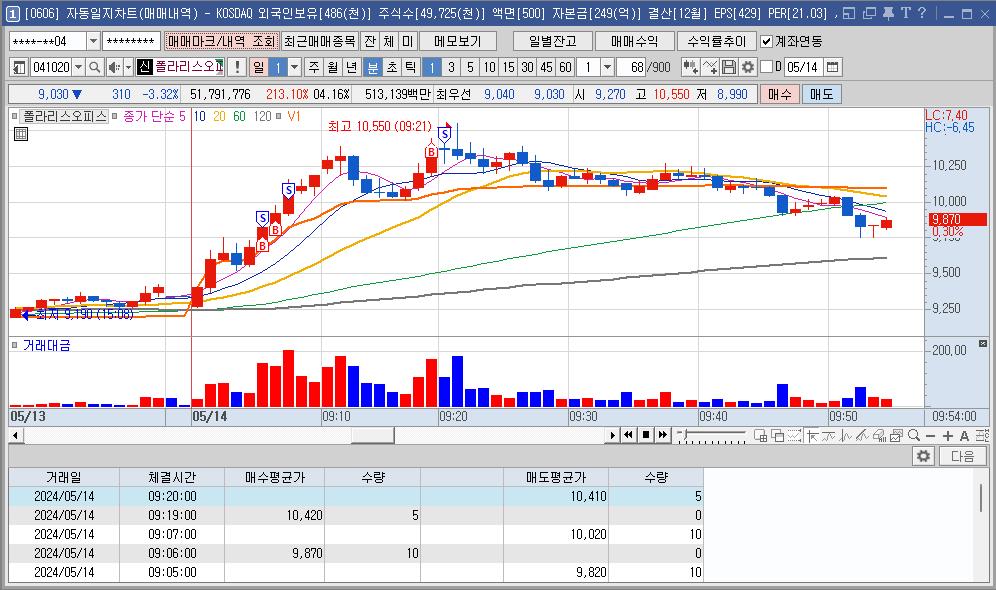Select the 15 minute interval
The height and width of the screenshot is (590, 996).
508,67
